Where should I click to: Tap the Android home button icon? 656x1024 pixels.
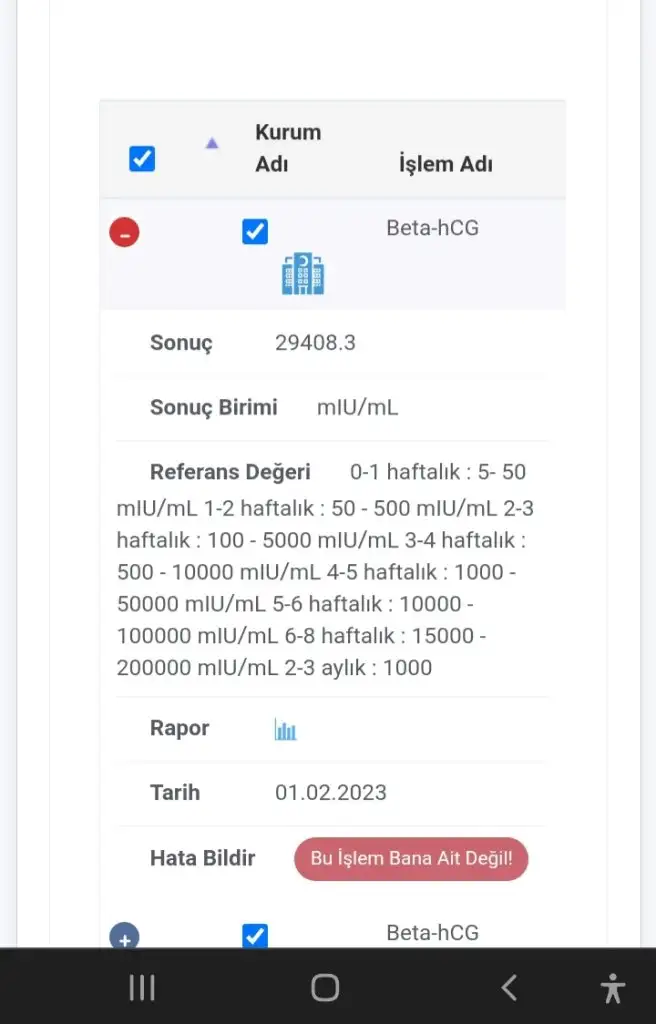click(x=325, y=987)
